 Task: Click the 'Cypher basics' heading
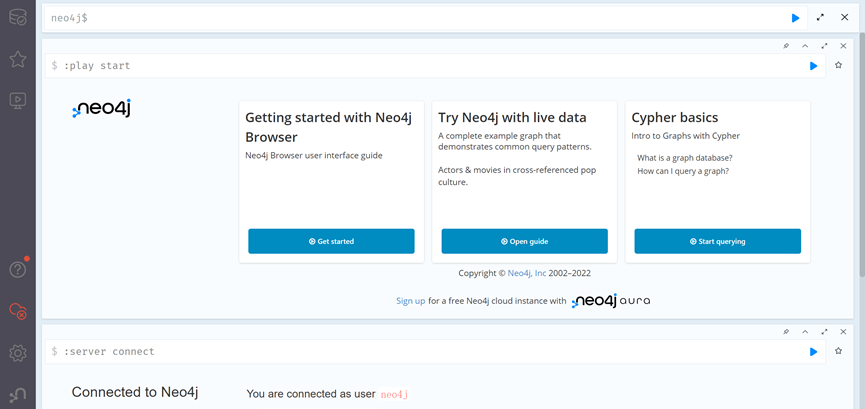pyautogui.click(x=675, y=118)
